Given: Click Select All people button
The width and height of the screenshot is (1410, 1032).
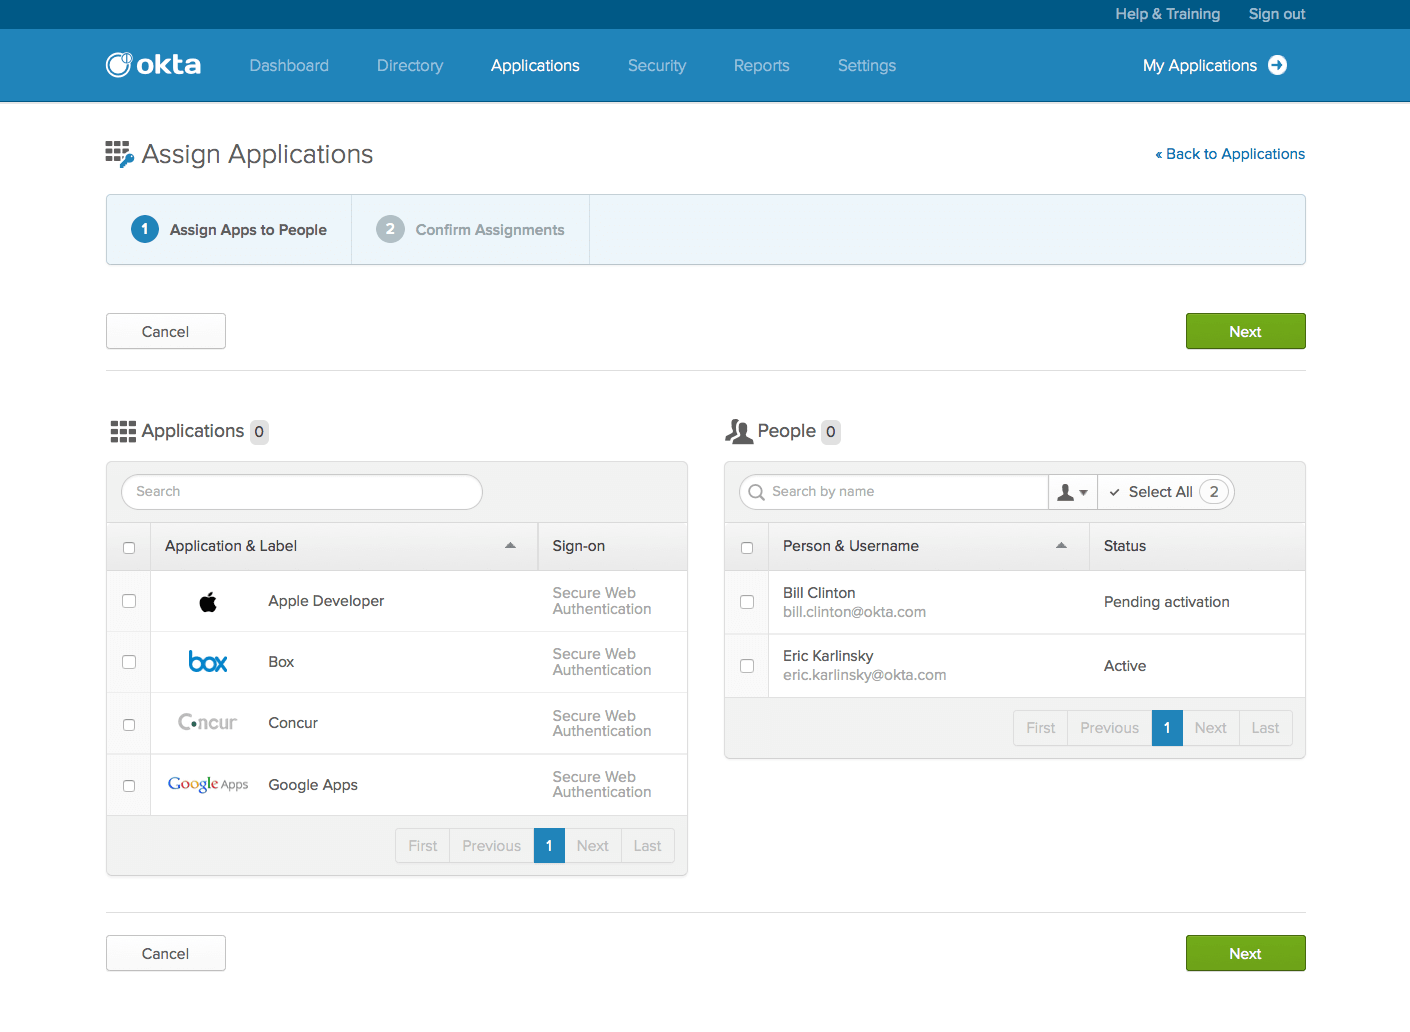Looking at the screenshot, I should (1160, 492).
